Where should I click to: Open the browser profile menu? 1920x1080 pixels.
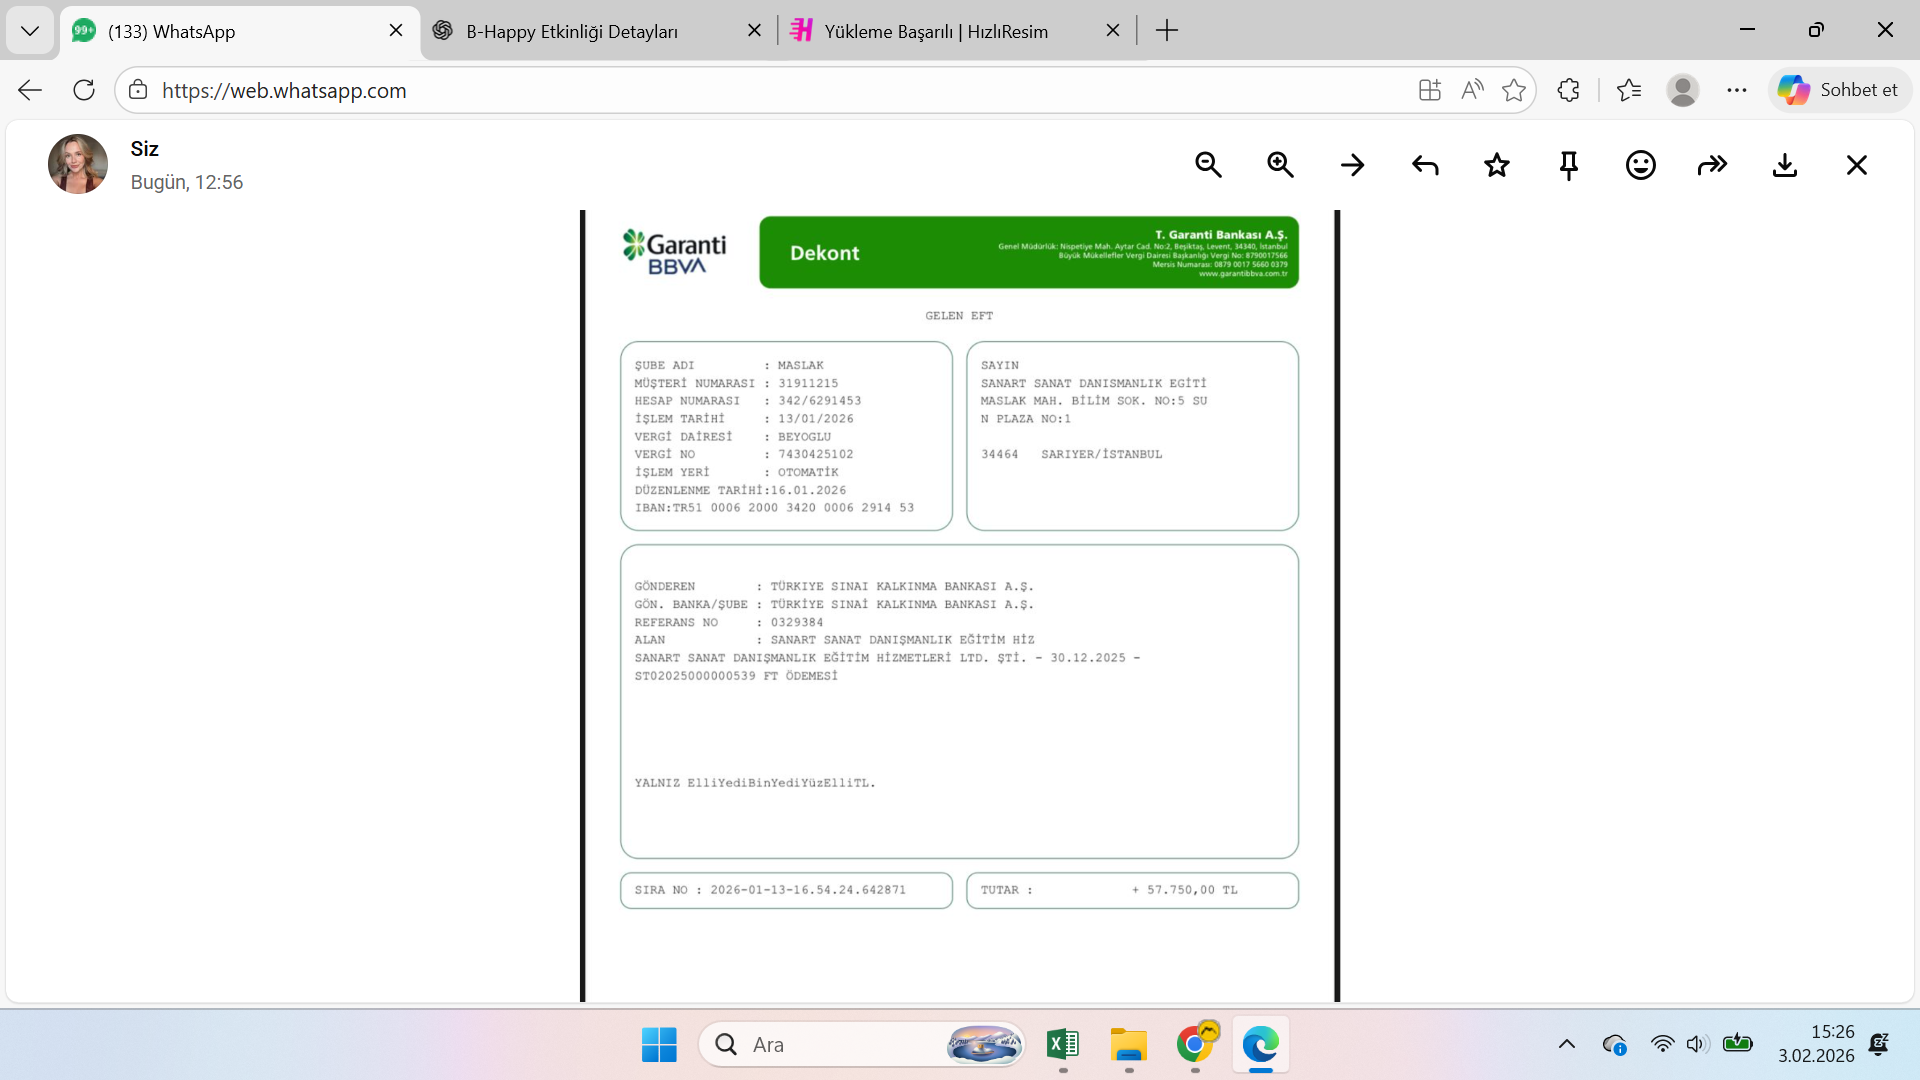[x=1683, y=90]
